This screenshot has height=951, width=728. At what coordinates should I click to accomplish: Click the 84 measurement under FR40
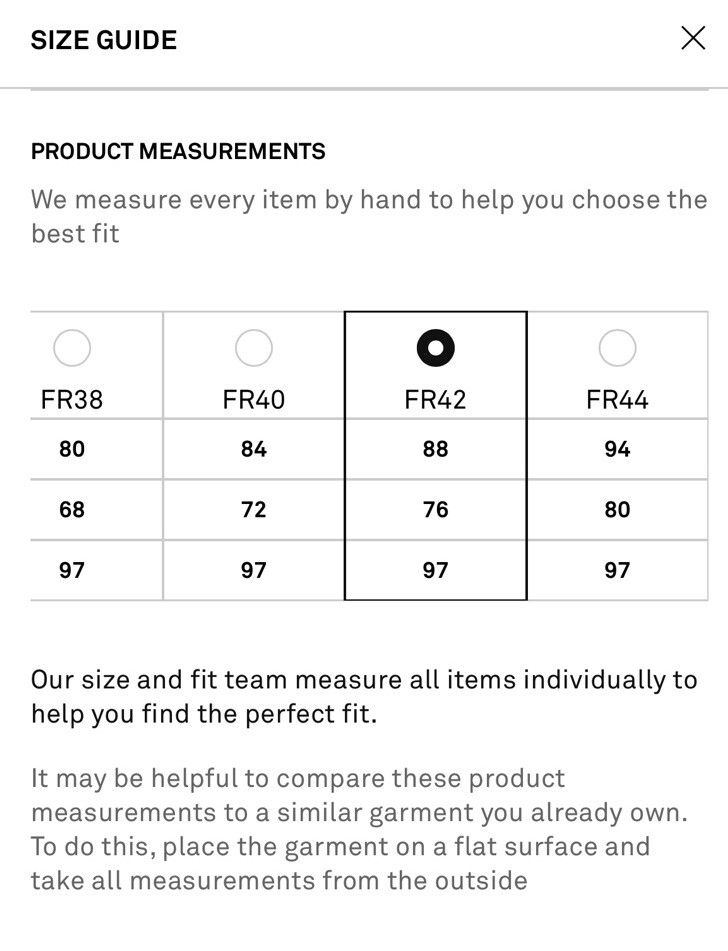pos(254,449)
